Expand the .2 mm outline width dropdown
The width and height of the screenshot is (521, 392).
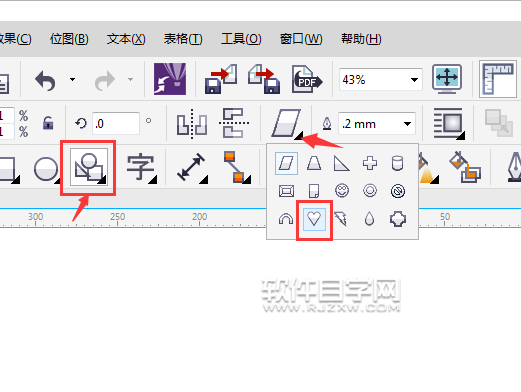tap(407, 124)
